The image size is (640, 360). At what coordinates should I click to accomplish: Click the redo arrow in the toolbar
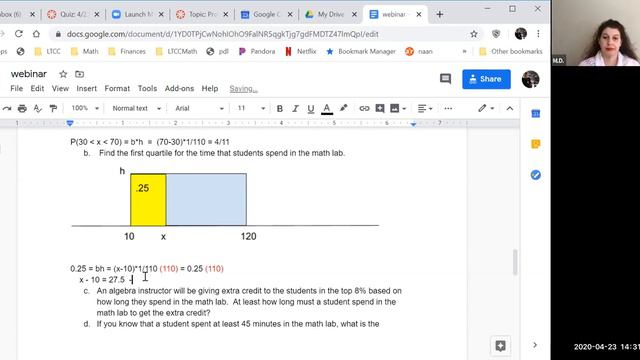click(7, 108)
